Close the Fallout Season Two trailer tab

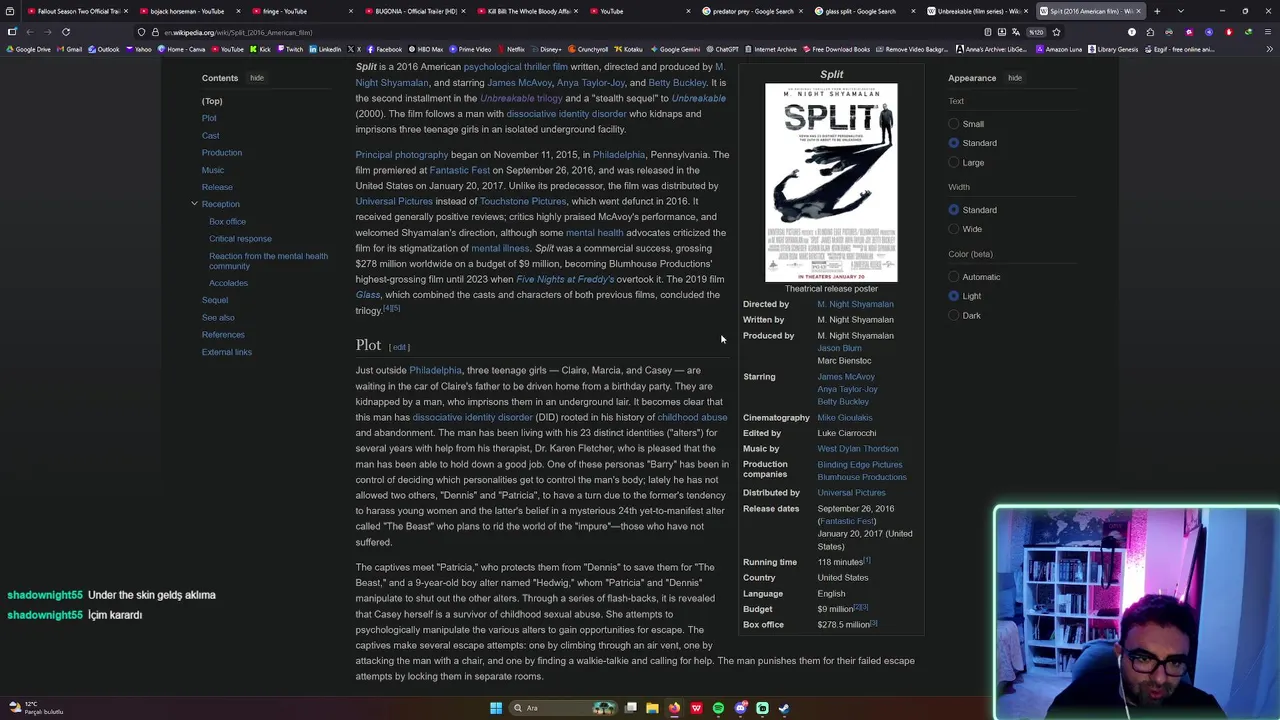coord(125,11)
